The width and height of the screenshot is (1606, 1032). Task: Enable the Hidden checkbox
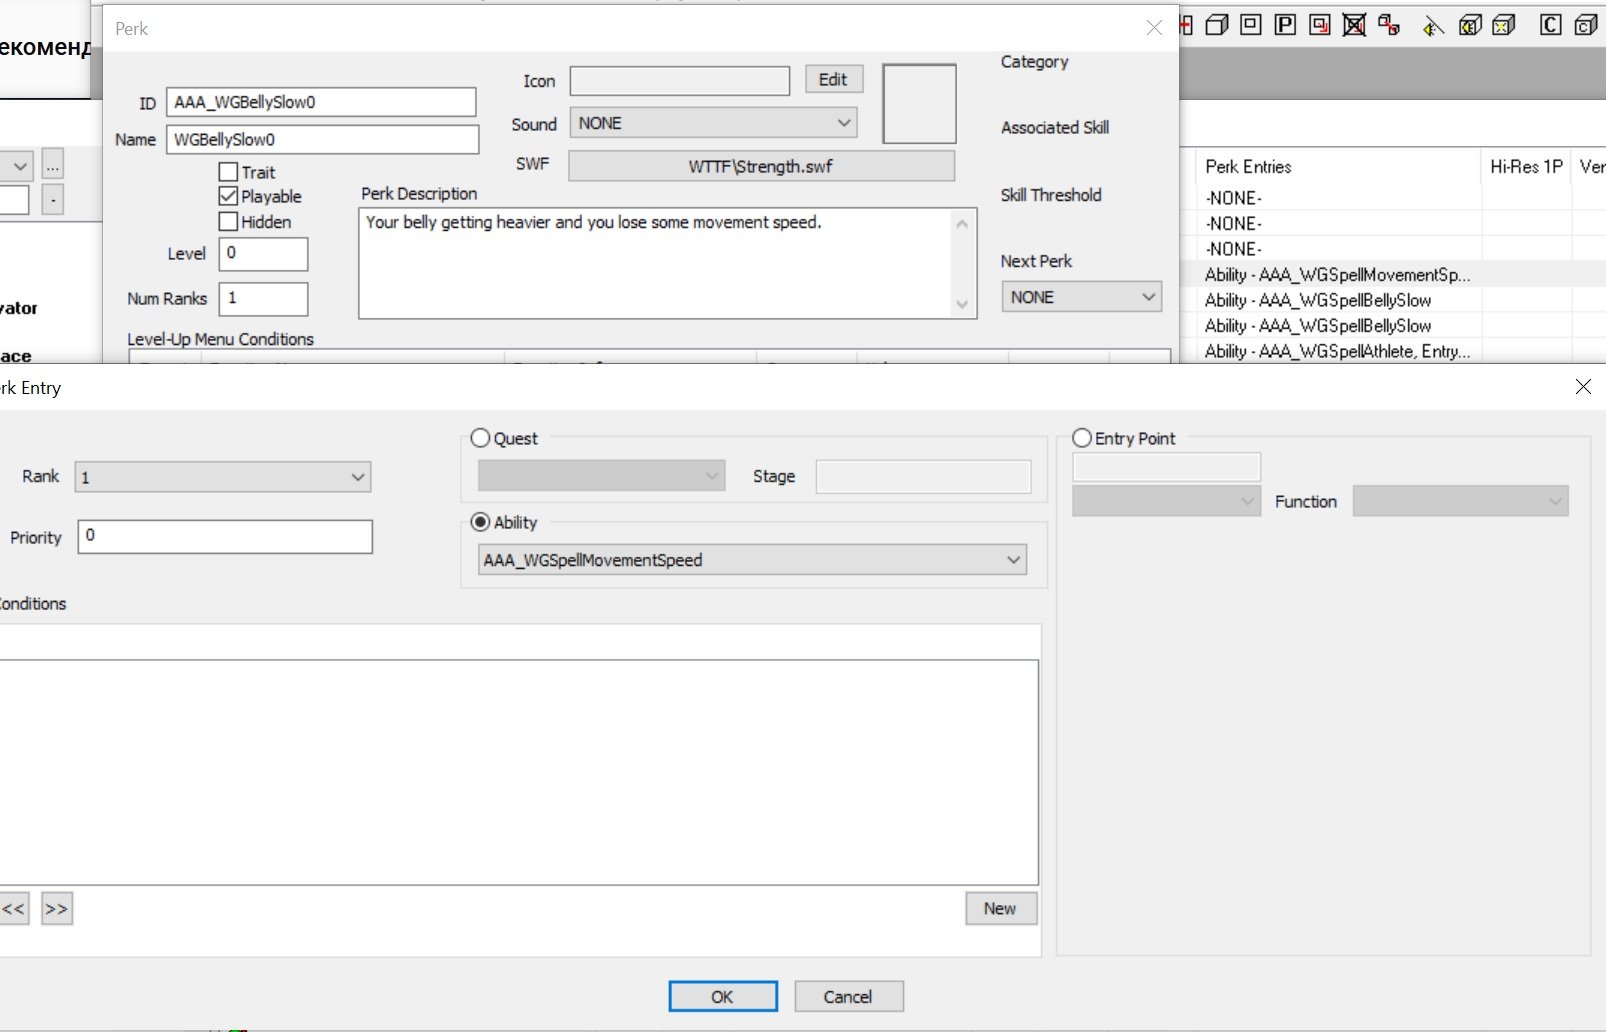[x=228, y=221]
